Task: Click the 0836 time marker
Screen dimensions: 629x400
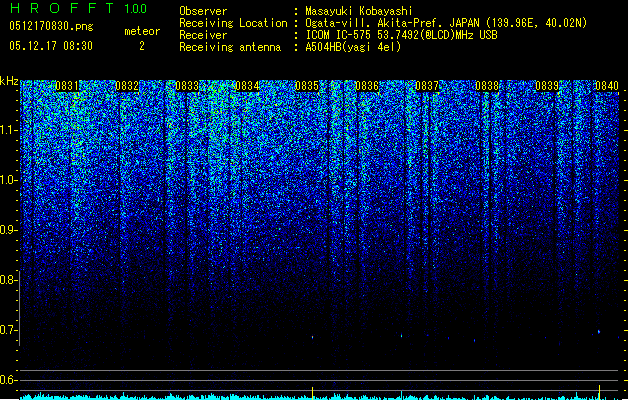Action: coord(367,86)
